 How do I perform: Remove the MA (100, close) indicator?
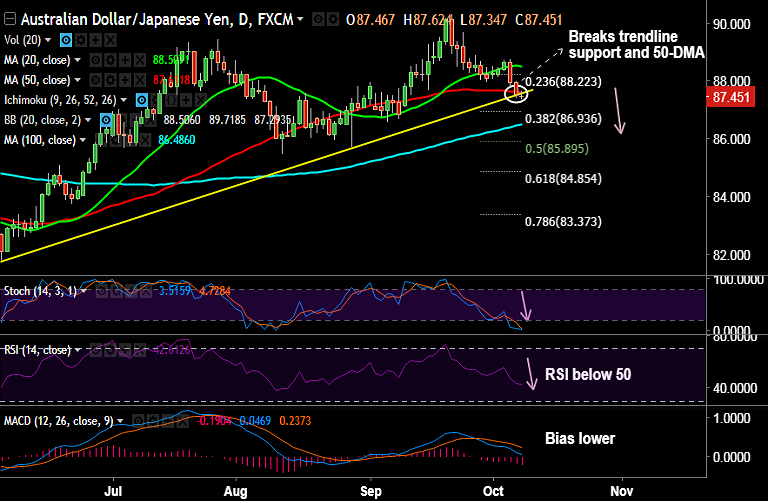145,140
